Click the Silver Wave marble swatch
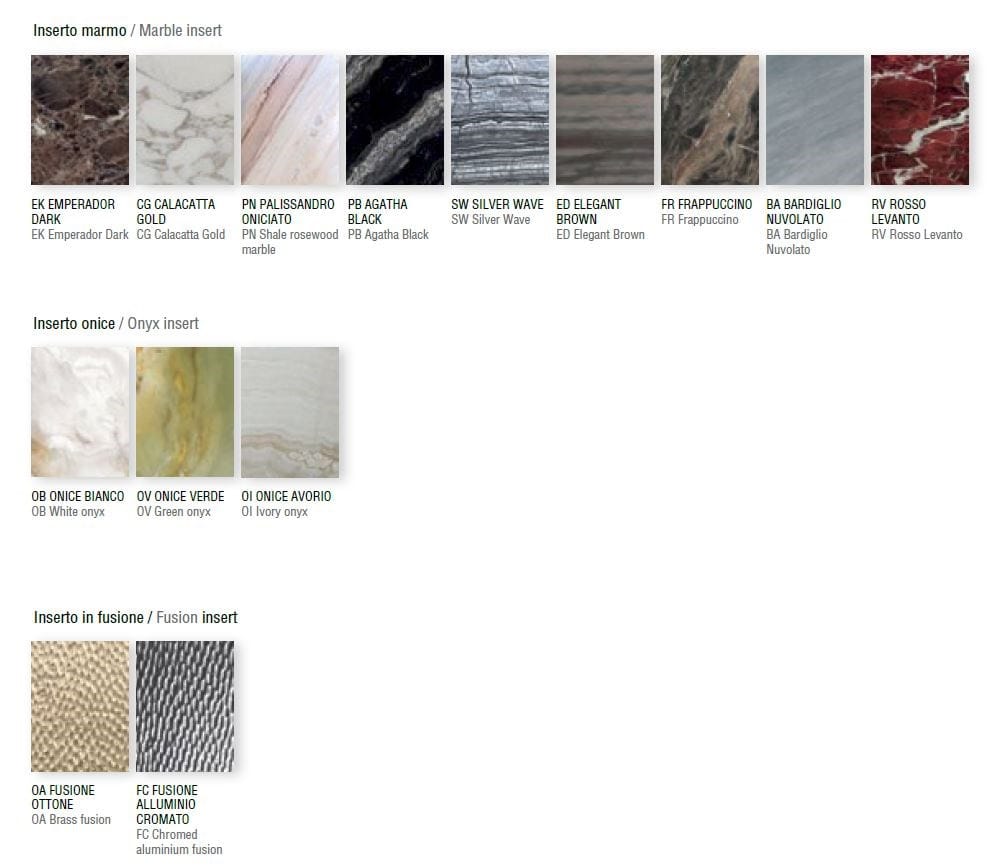994x868 pixels. [x=500, y=120]
